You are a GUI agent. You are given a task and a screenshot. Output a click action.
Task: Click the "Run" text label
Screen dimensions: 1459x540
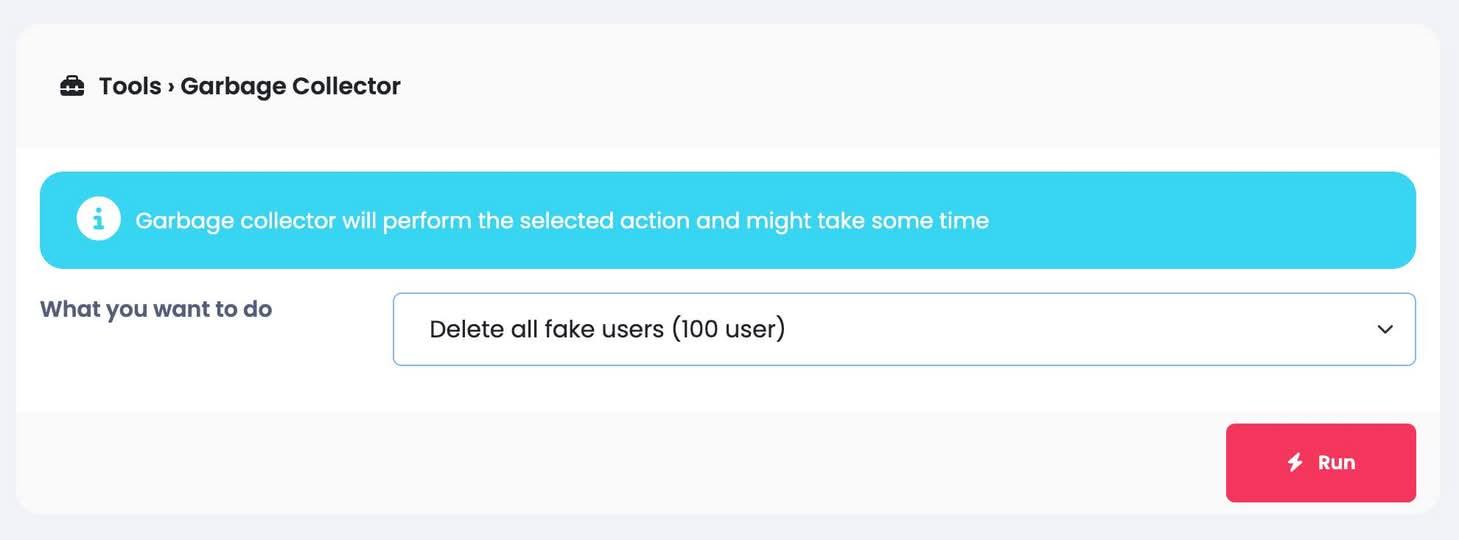coord(1336,462)
